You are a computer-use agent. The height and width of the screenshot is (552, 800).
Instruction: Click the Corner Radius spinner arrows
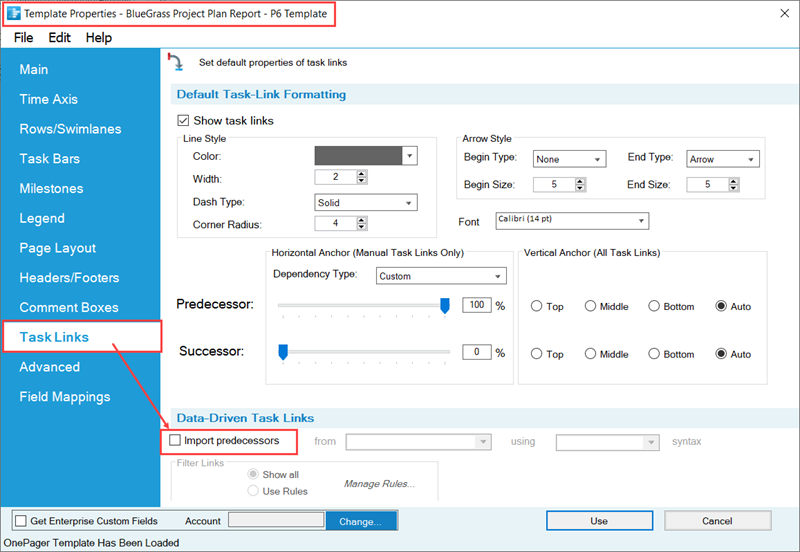[x=362, y=223]
